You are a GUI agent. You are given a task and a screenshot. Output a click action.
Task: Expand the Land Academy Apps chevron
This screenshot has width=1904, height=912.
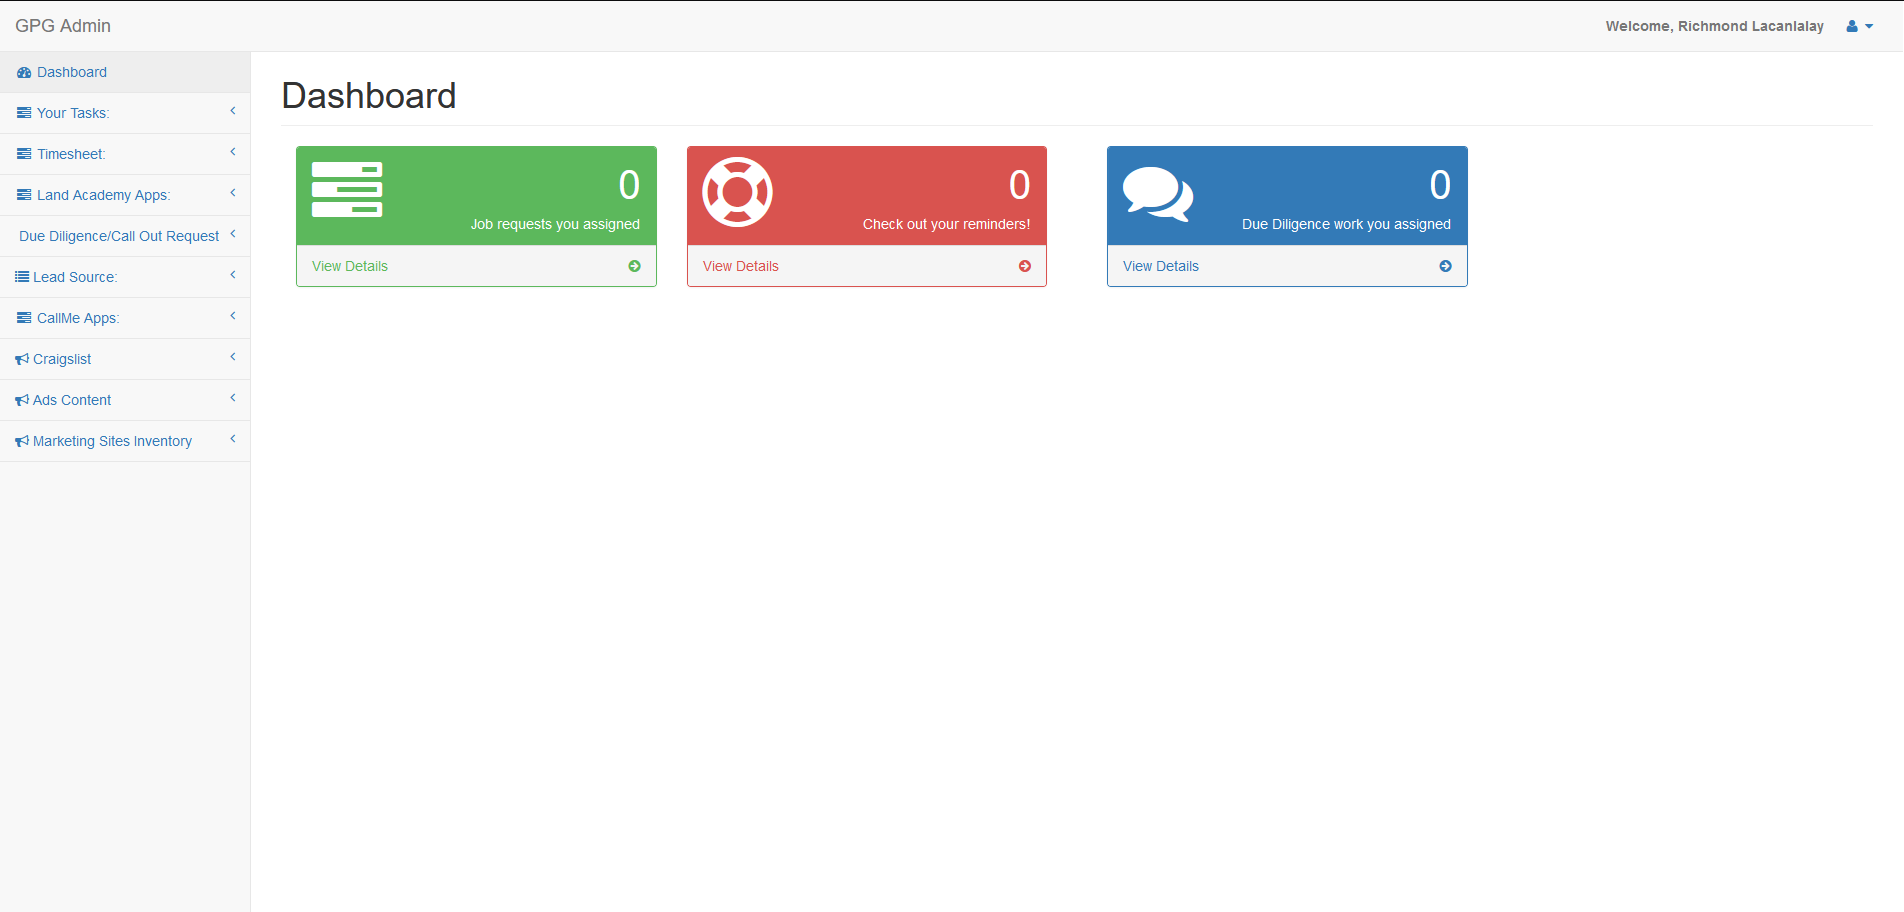click(x=233, y=193)
